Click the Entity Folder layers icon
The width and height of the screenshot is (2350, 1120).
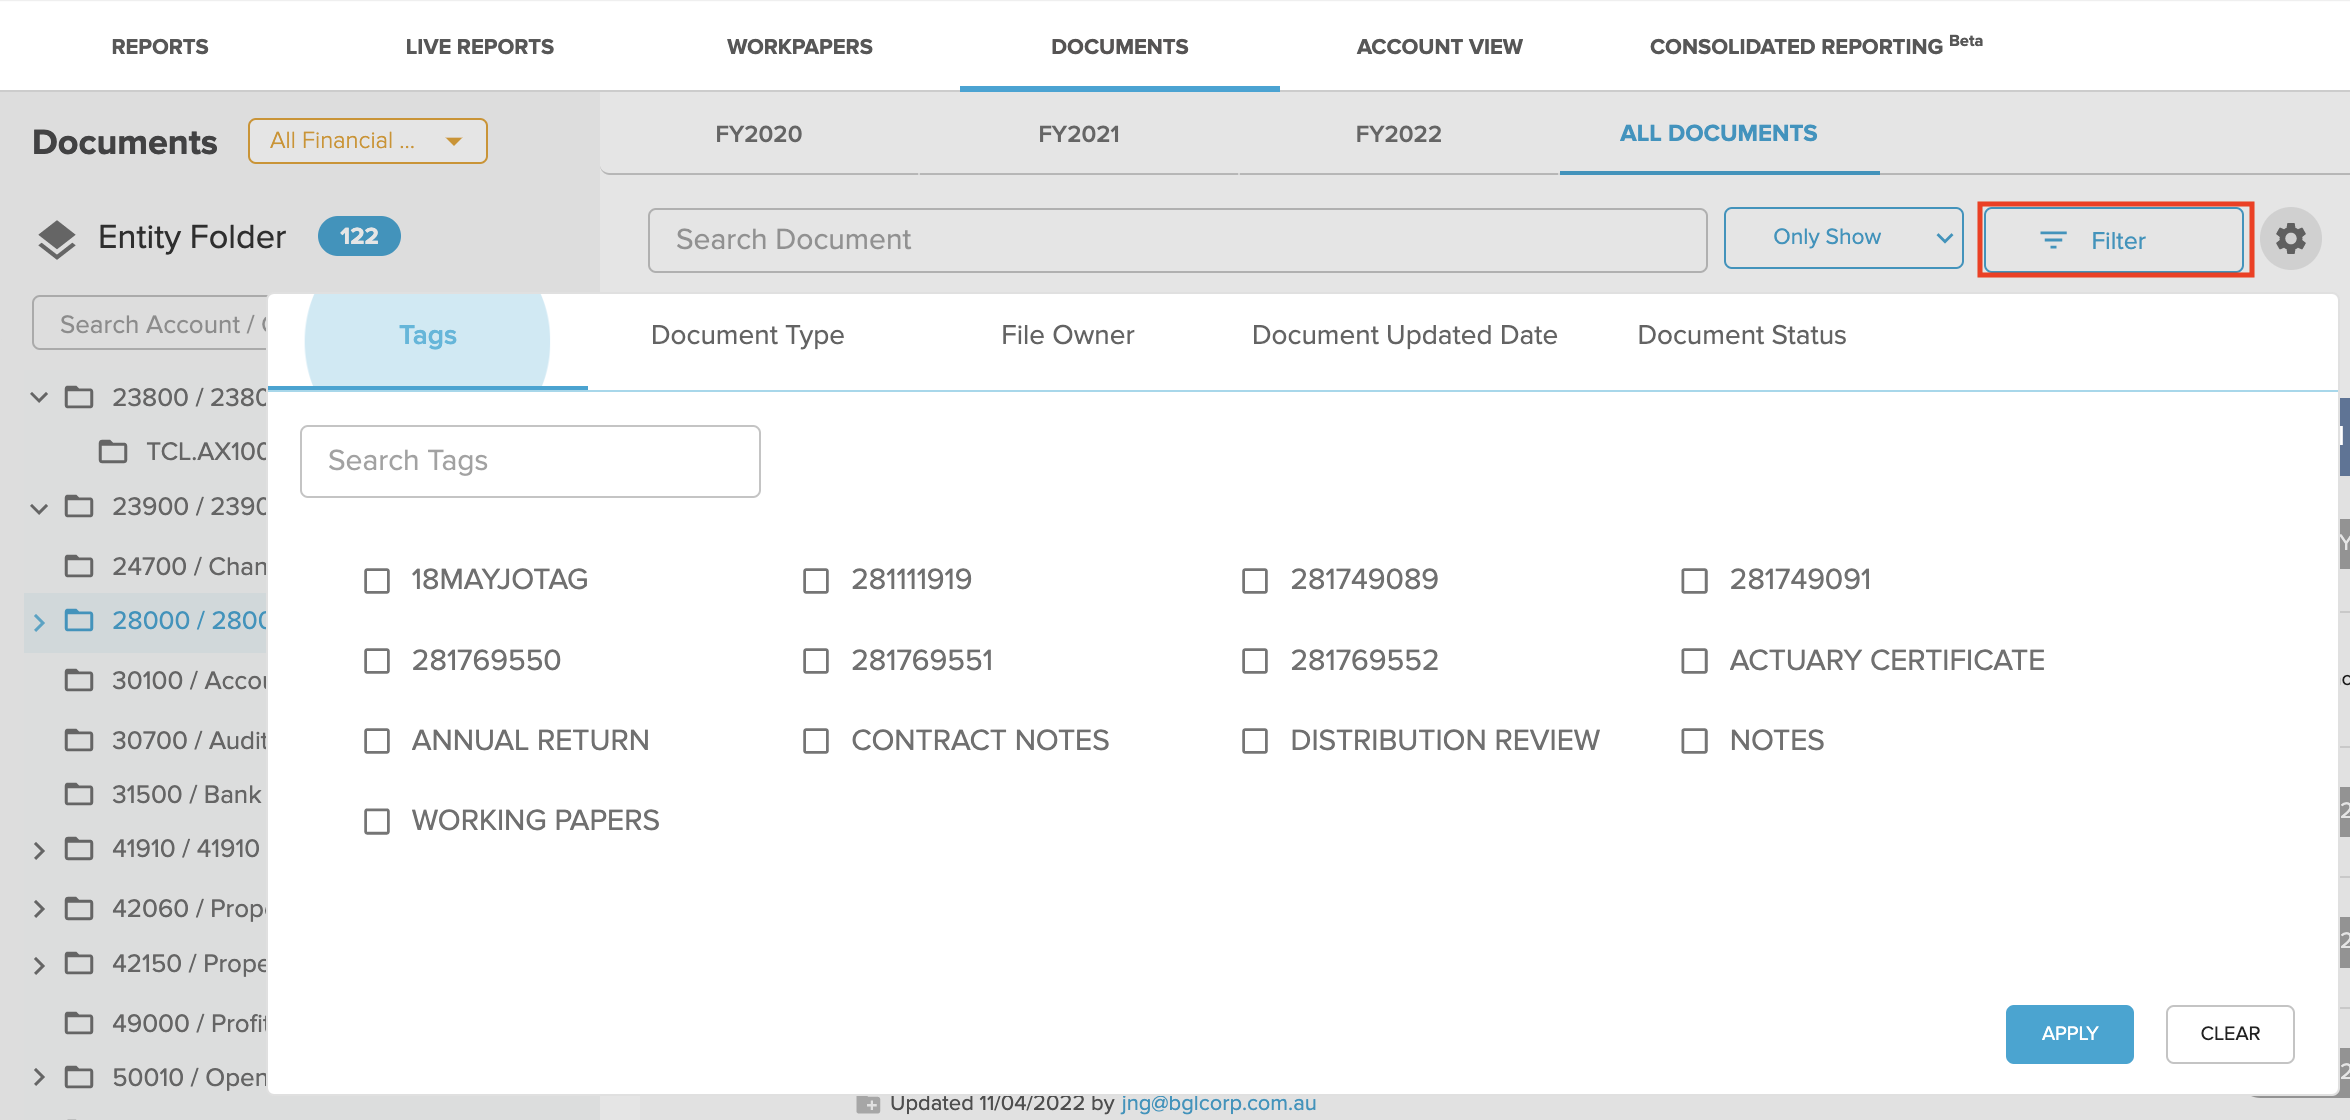56,239
